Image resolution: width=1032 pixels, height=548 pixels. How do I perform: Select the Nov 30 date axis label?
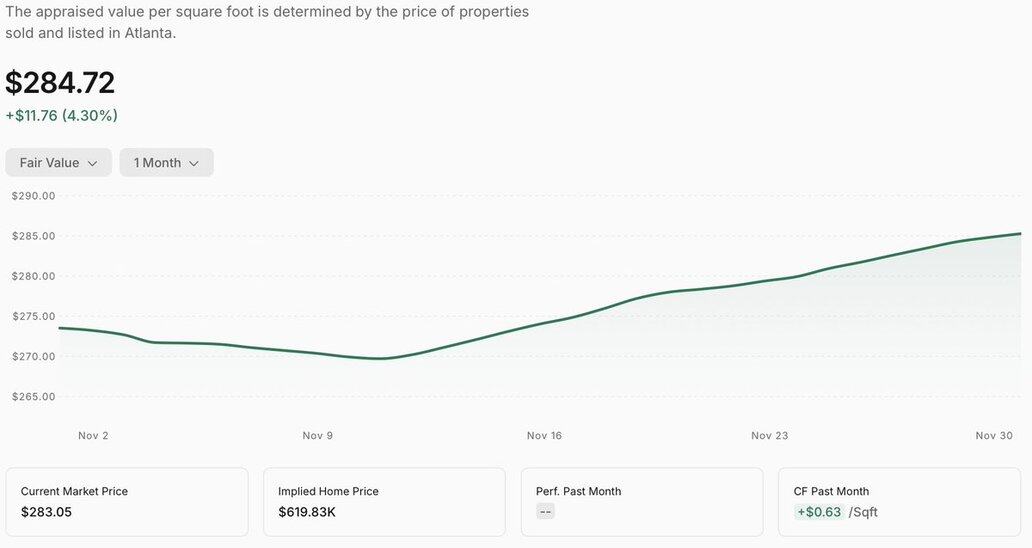pos(994,436)
